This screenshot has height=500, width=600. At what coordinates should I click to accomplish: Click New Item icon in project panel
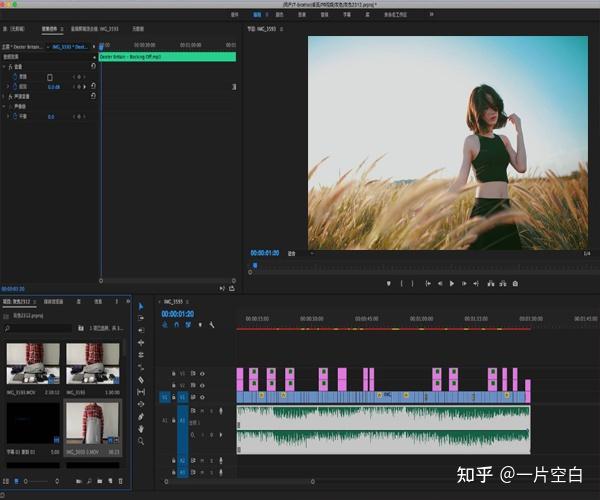(x=110, y=481)
